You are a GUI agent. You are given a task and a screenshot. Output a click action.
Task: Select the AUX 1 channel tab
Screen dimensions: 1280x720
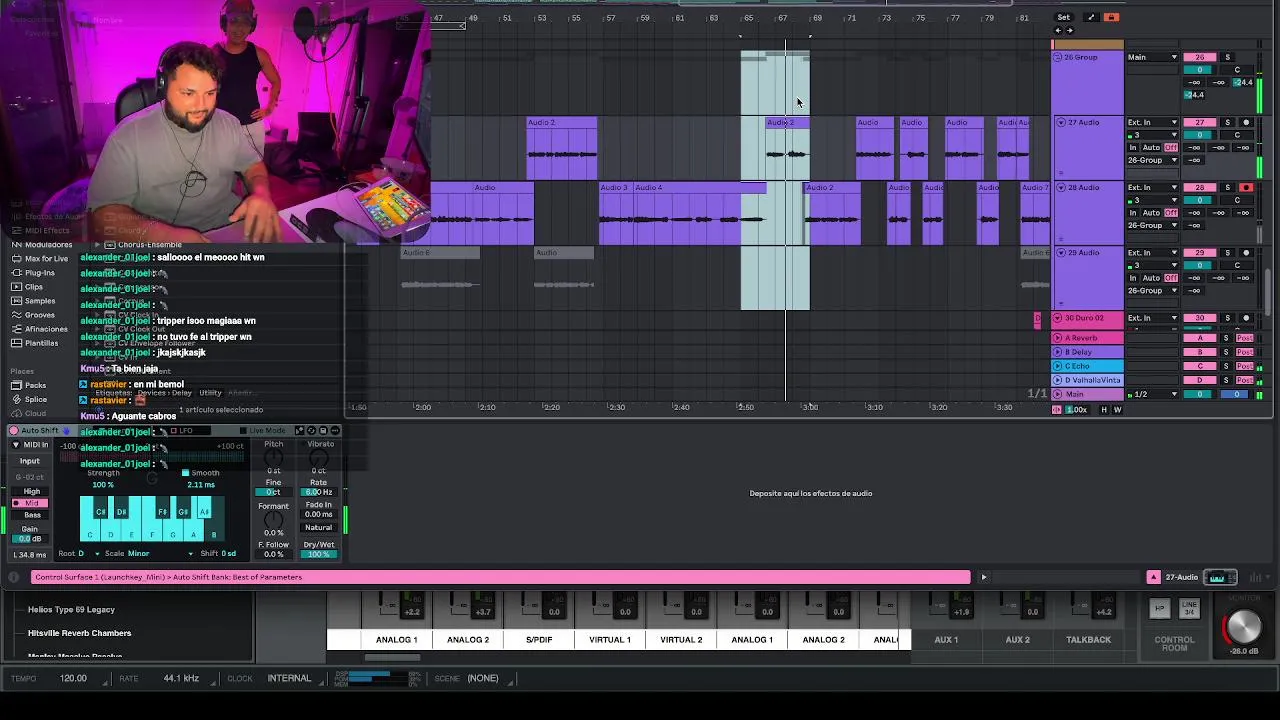coord(946,639)
